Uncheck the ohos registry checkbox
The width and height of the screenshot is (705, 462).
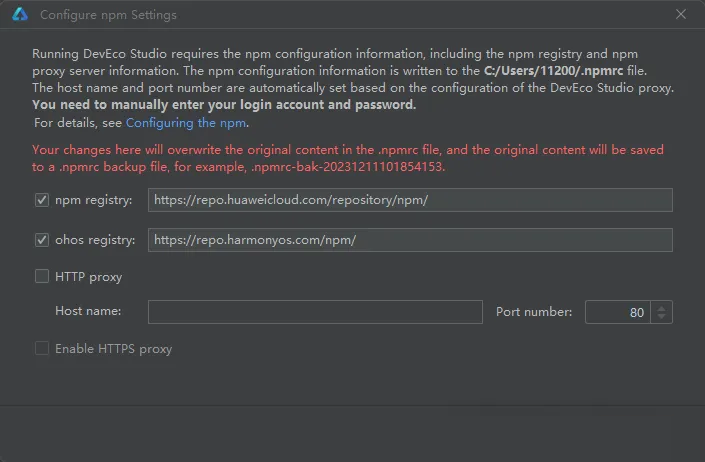tap(42, 240)
